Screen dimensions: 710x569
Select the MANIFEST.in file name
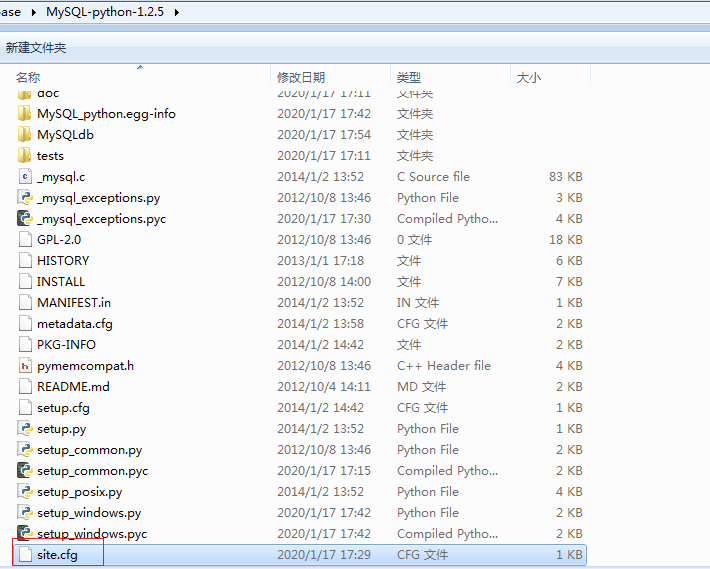click(x=74, y=302)
